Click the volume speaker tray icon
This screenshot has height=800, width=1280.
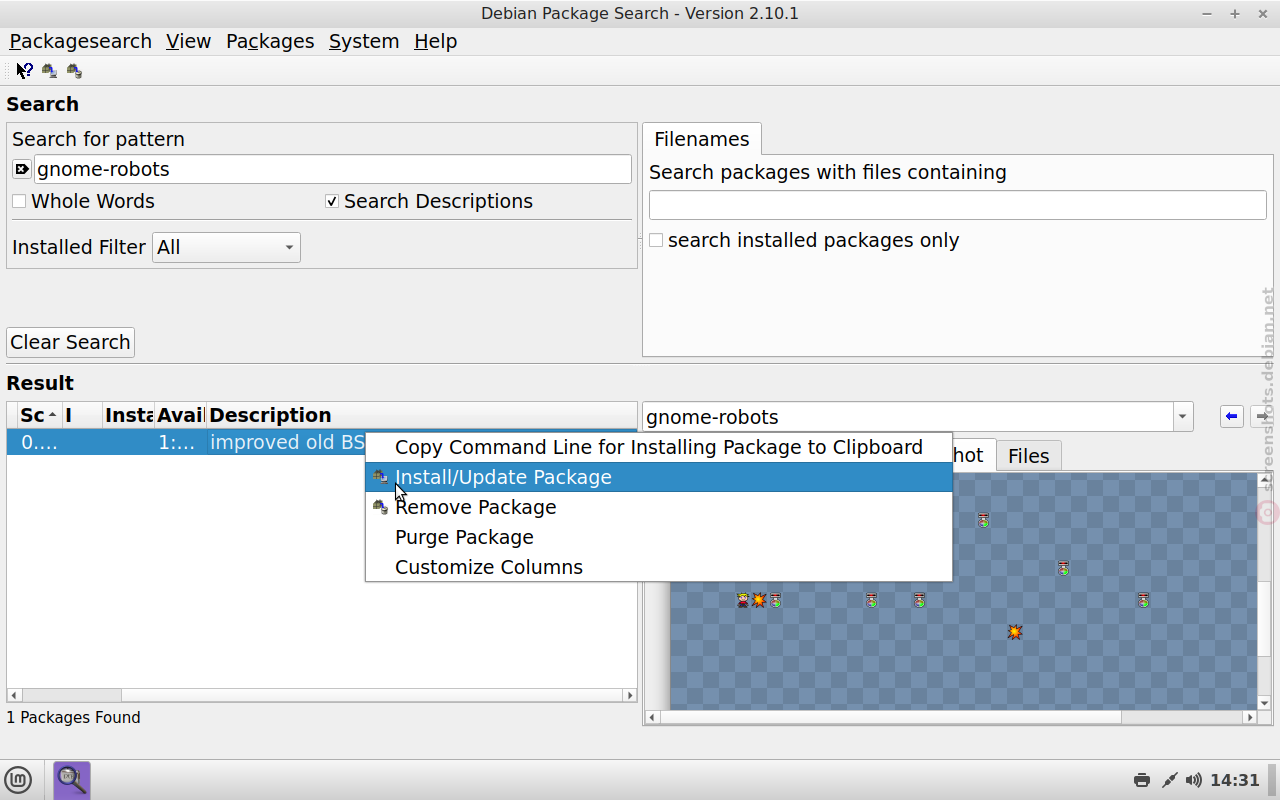tap(1194, 780)
